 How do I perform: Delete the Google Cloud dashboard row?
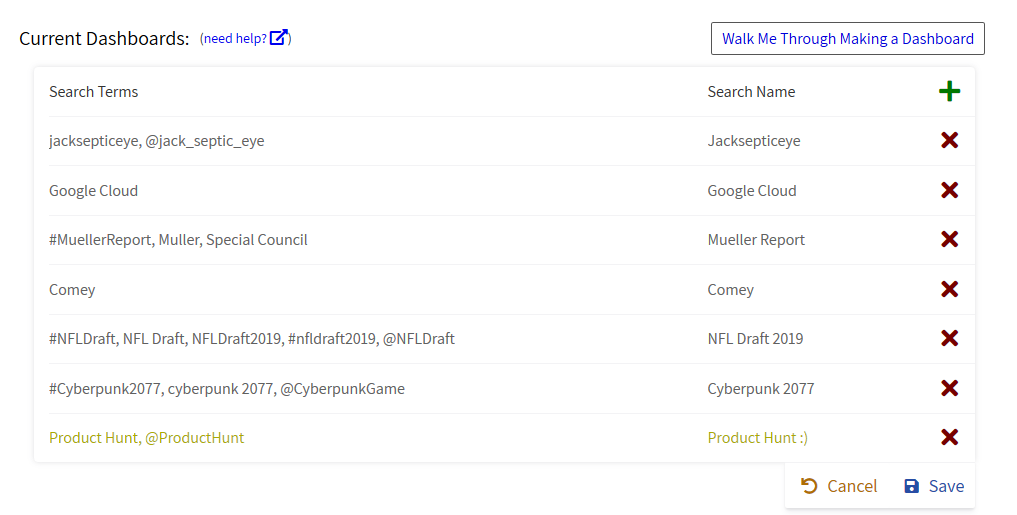[x=949, y=190]
